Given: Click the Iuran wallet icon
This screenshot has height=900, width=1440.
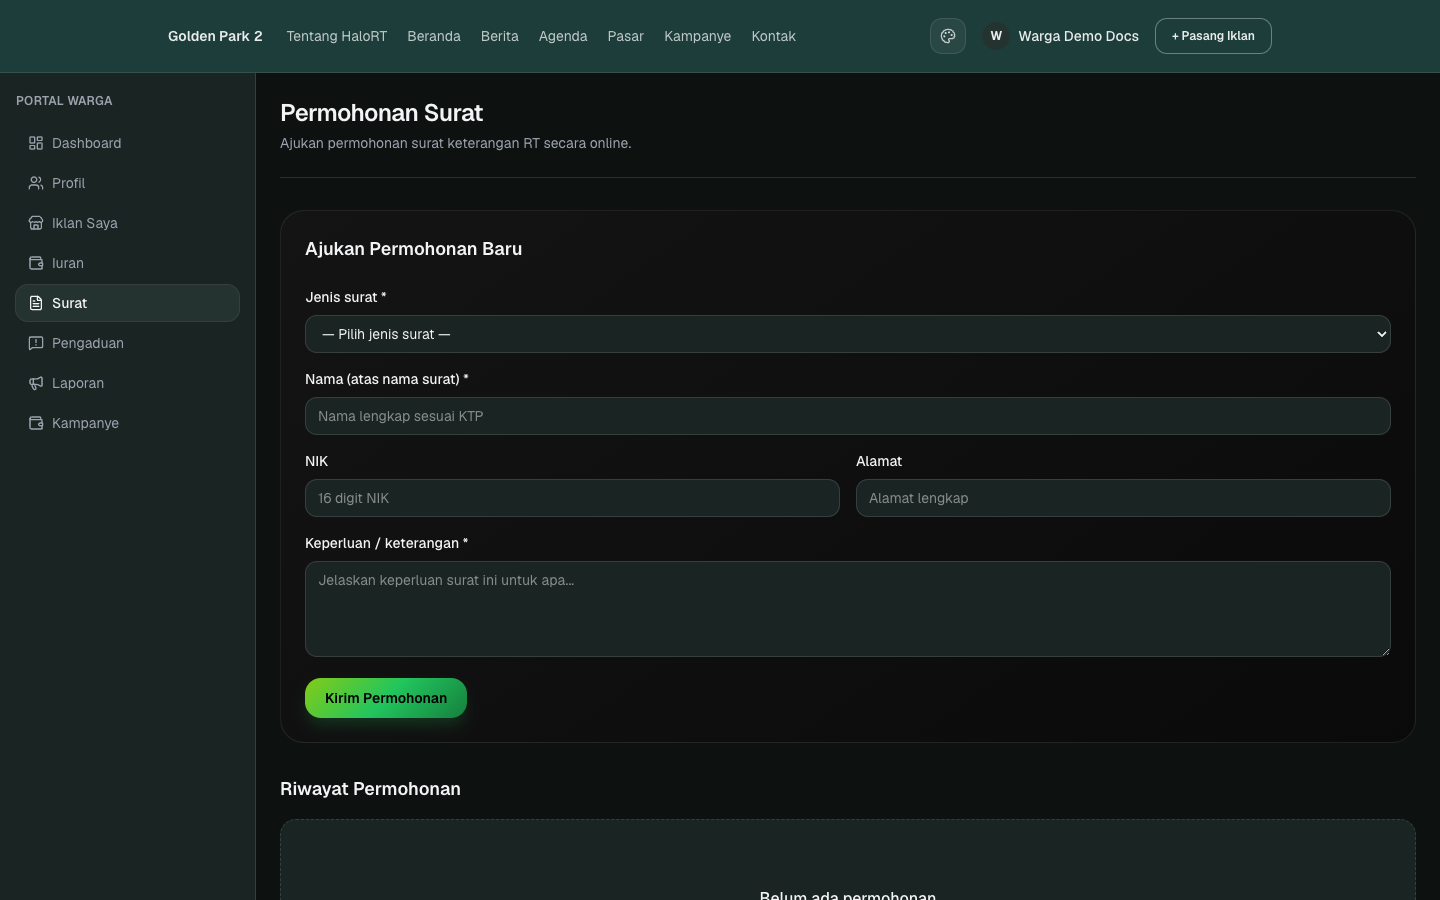Looking at the screenshot, I should coord(36,263).
